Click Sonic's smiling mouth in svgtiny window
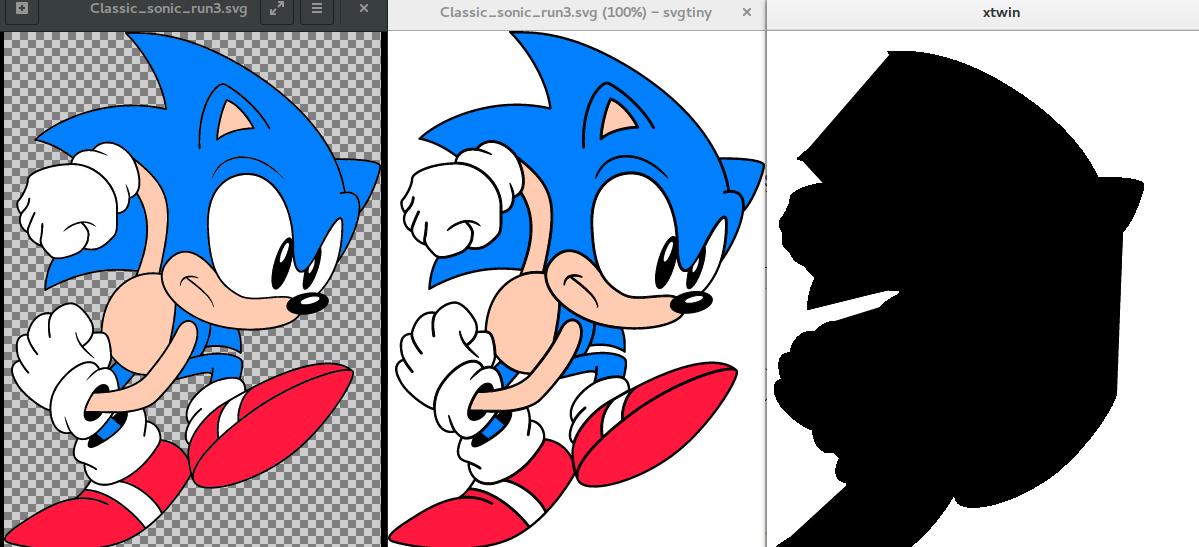 [585, 287]
